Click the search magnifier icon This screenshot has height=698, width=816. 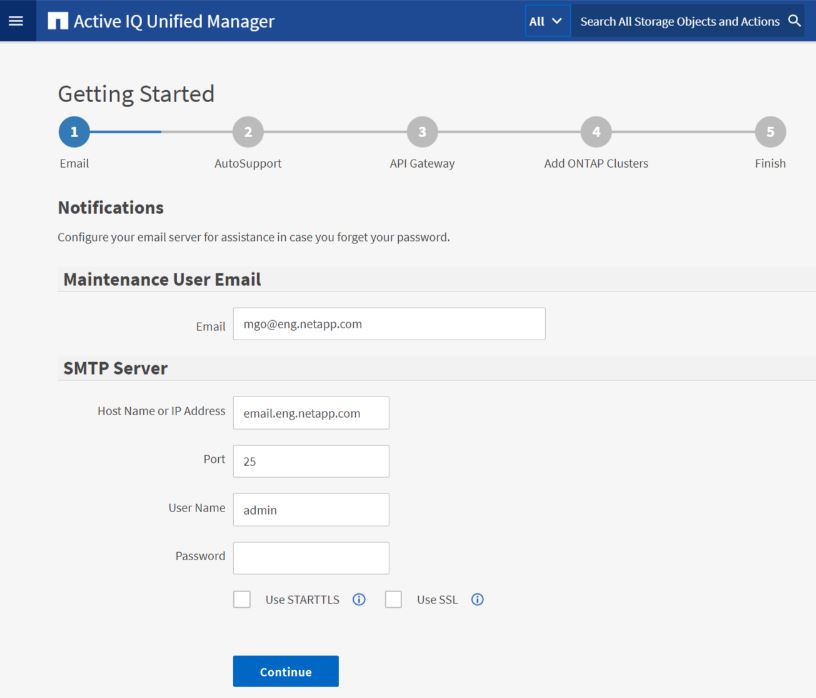tap(794, 20)
